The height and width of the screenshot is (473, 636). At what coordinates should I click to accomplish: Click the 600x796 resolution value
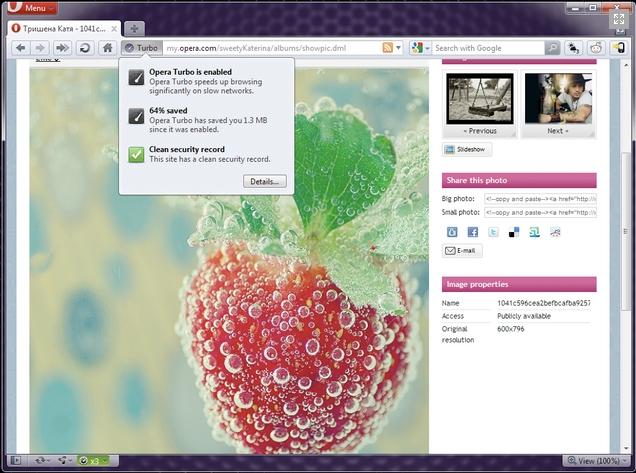coord(511,329)
